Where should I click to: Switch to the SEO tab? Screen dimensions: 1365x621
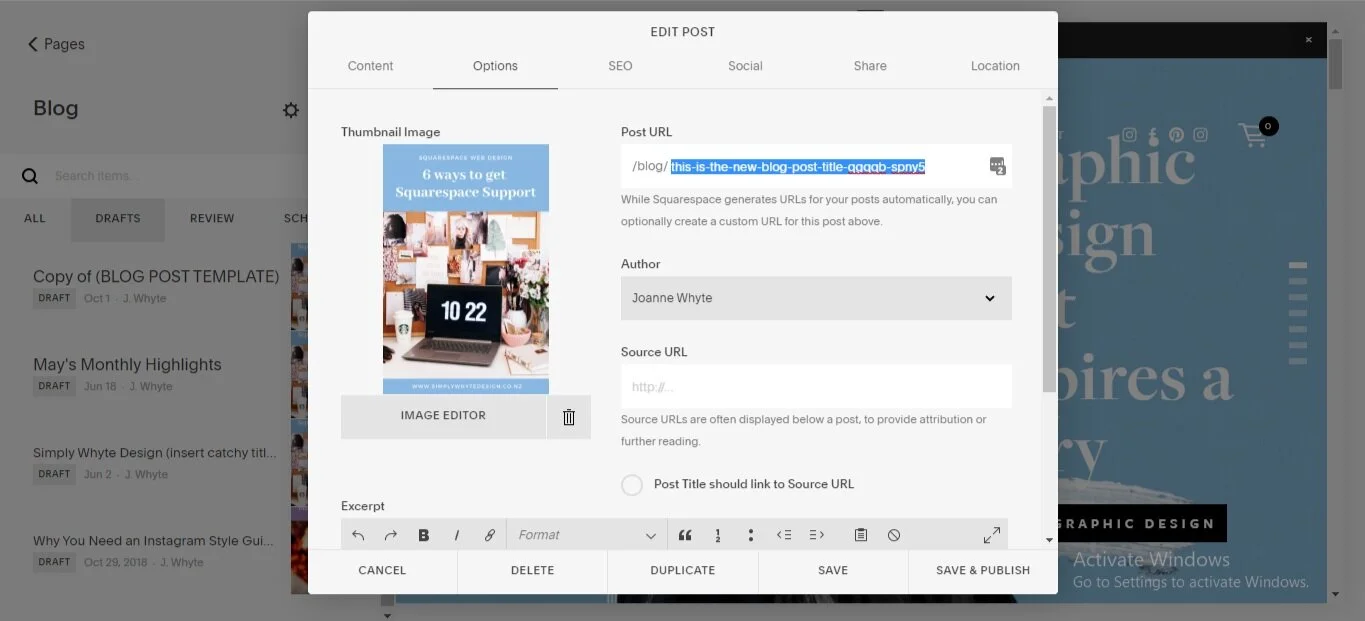pyautogui.click(x=620, y=66)
